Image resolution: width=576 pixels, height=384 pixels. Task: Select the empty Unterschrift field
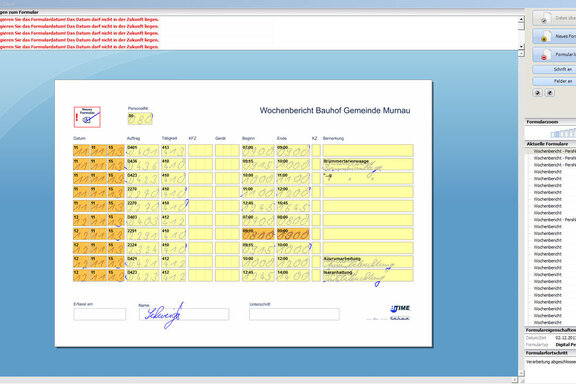pos(294,315)
